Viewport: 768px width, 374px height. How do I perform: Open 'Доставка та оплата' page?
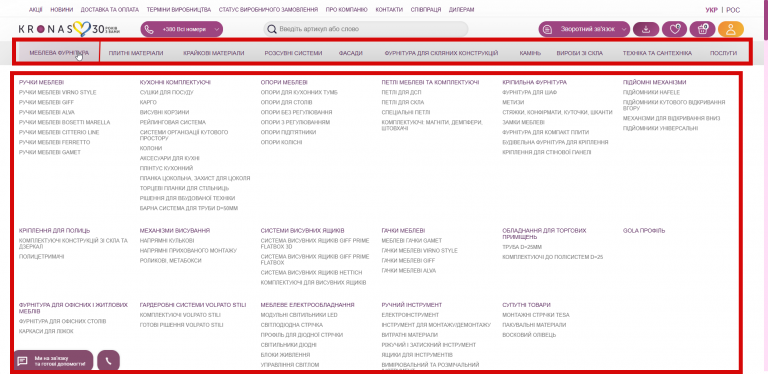110,10
